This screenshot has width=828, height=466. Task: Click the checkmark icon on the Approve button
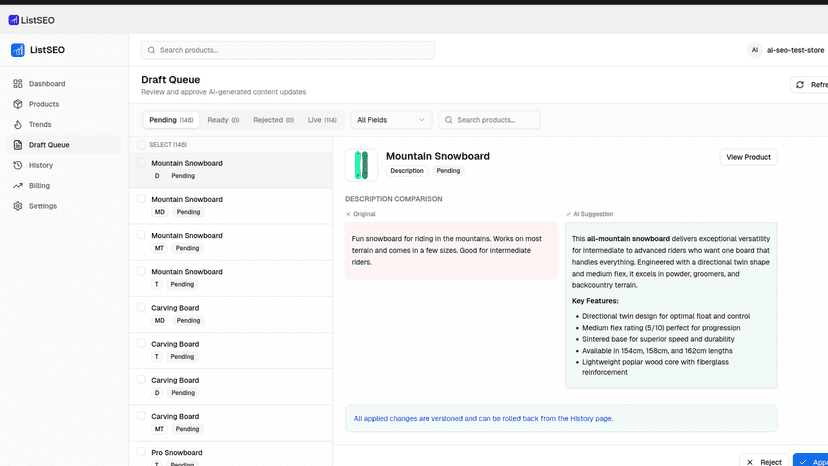803,462
